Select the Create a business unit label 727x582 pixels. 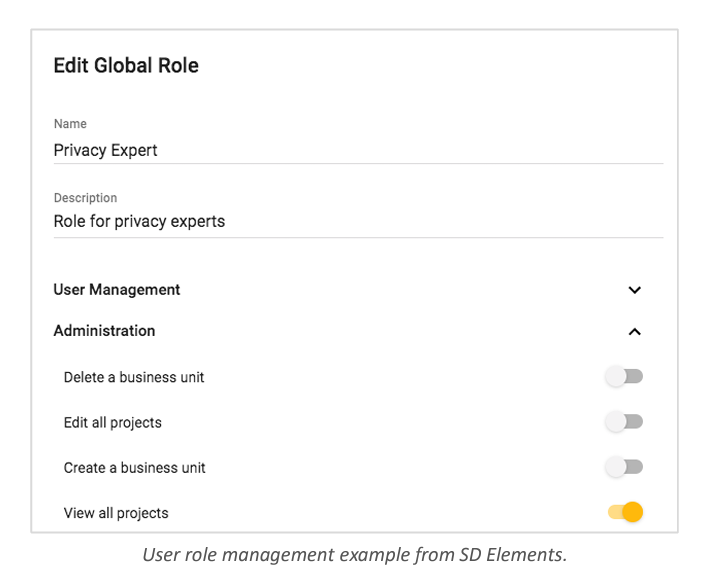pos(134,468)
